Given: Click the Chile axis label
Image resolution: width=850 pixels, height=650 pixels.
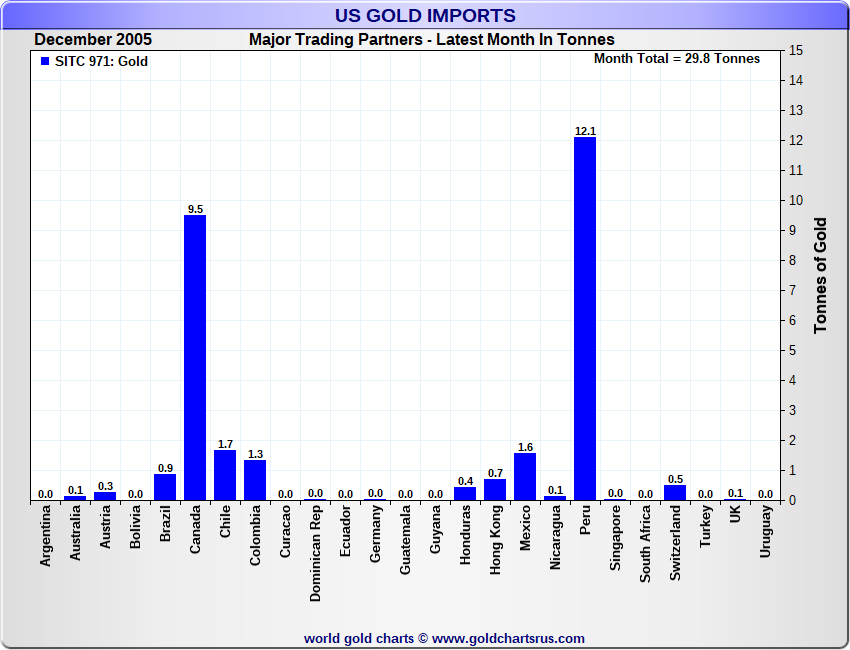Looking at the screenshot, I should click(x=225, y=521).
